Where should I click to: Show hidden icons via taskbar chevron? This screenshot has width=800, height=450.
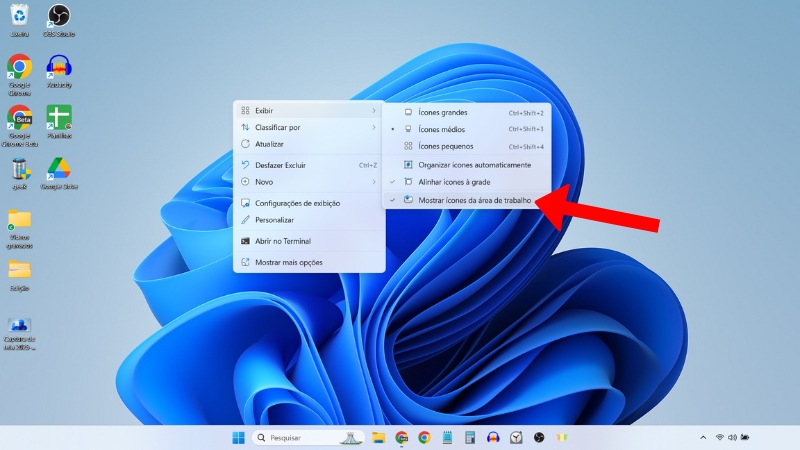tap(703, 438)
